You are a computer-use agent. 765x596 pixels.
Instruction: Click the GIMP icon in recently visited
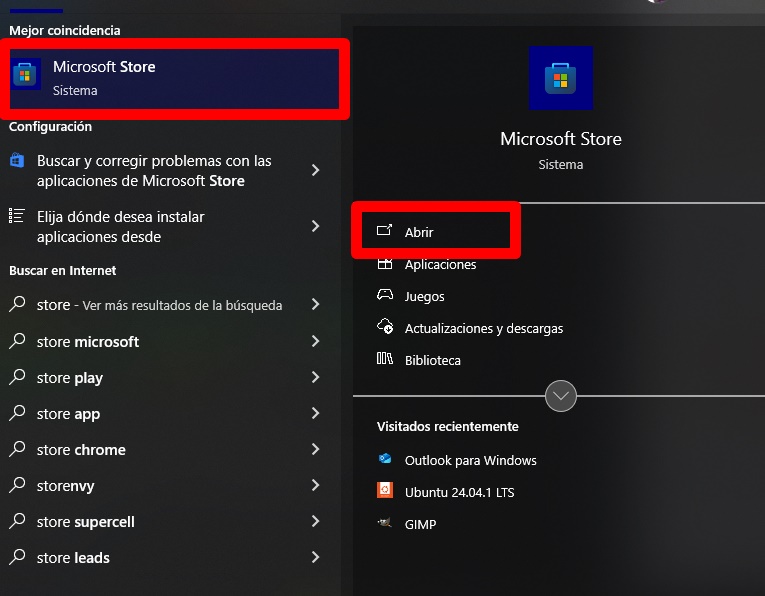384,523
